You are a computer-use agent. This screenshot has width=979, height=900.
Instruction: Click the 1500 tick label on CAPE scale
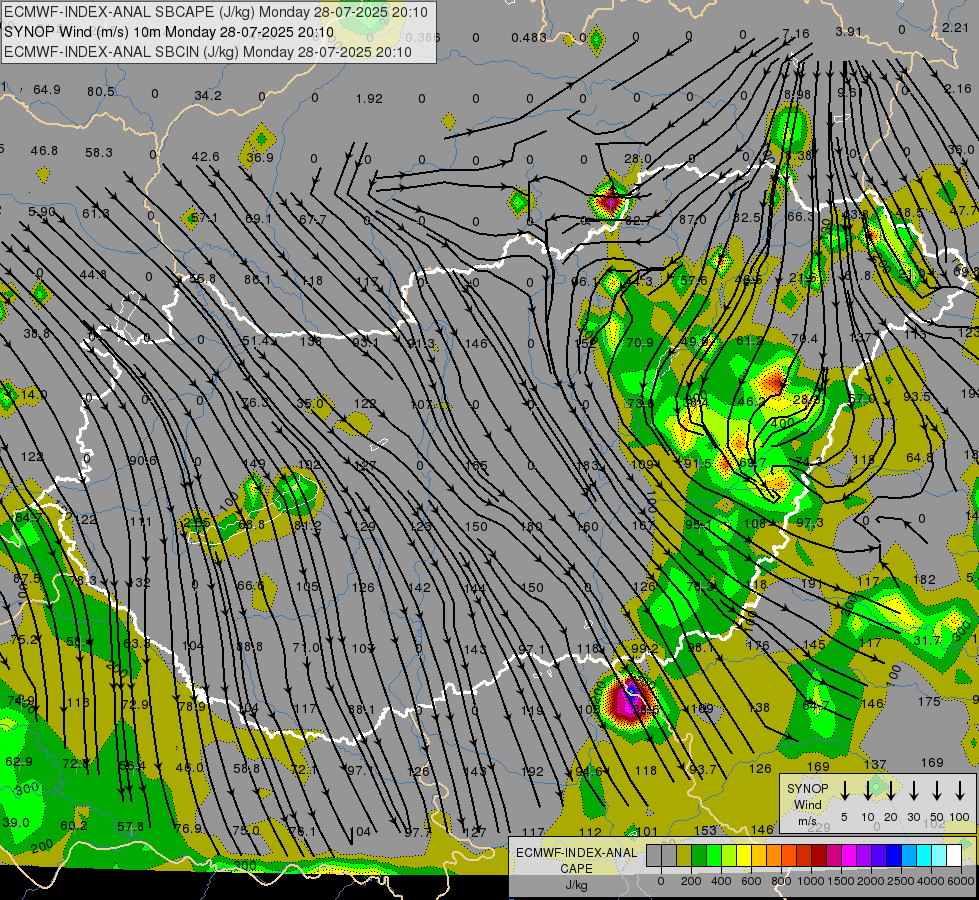point(840,881)
